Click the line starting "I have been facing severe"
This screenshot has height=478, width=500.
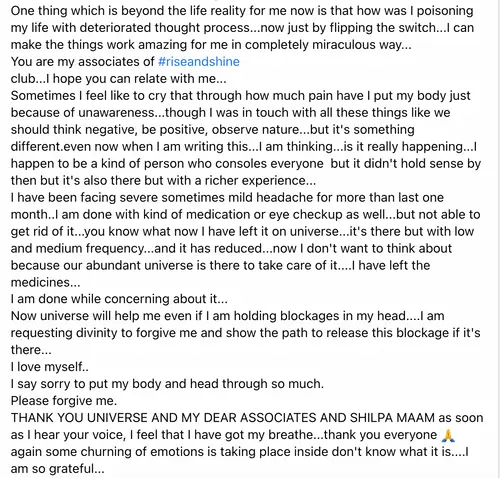click(x=227, y=198)
